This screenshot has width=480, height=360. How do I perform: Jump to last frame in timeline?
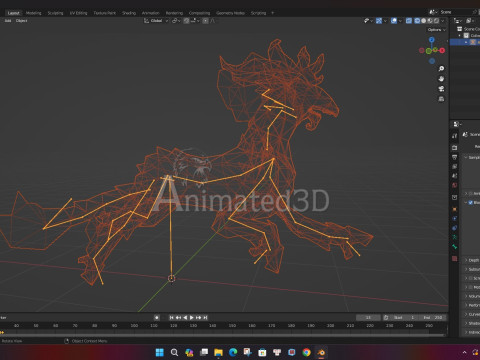pyautogui.click(x=205, y=317)
